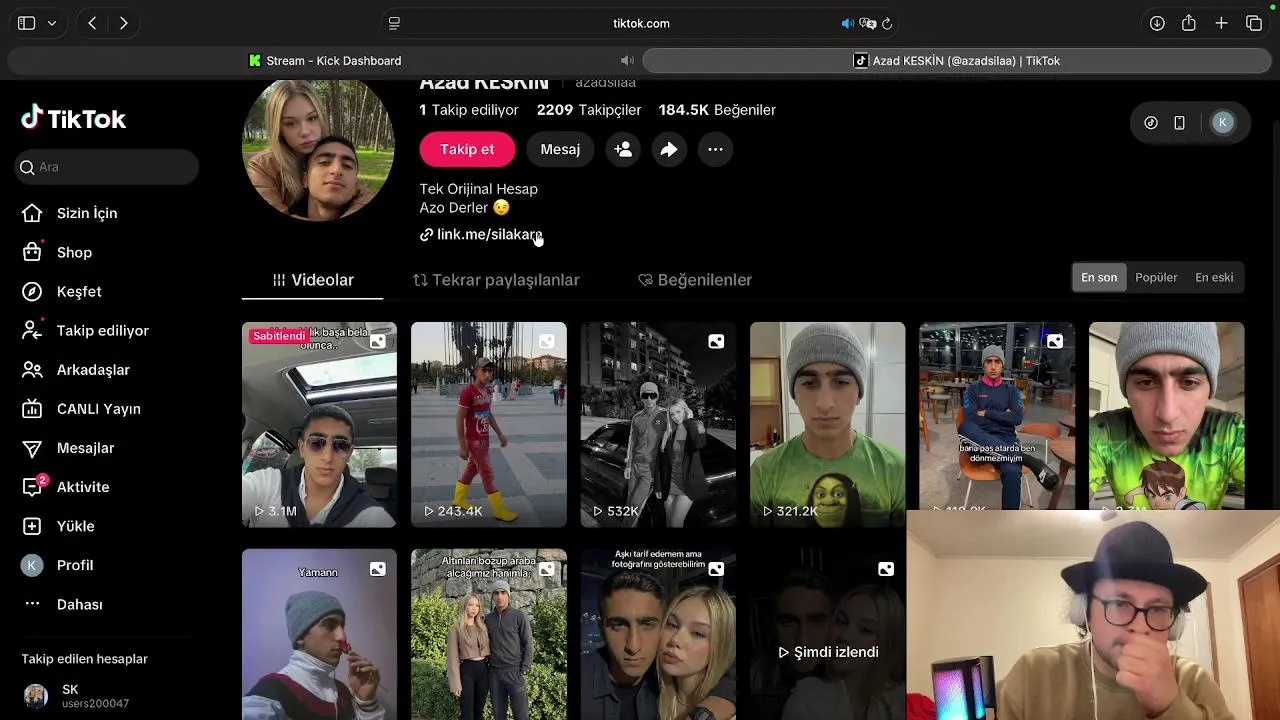Open followed account SK users200047
Screen dimensions: 1280x720
[x=77, y=696]
